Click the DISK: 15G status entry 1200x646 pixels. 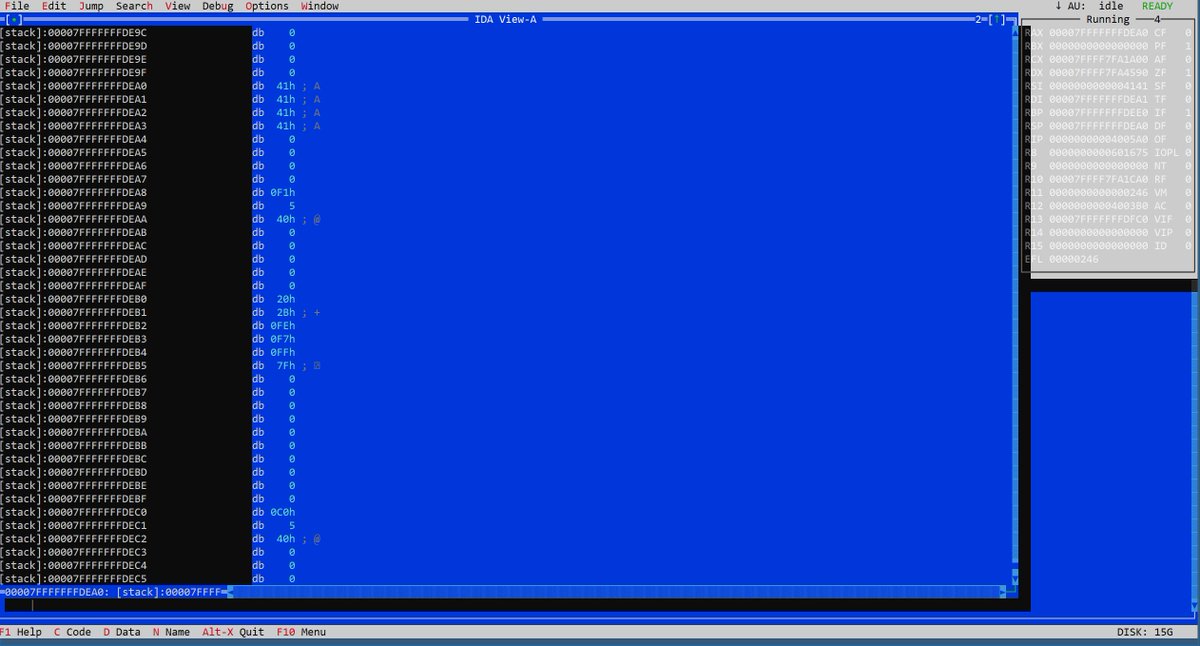tap(1145, 632)
